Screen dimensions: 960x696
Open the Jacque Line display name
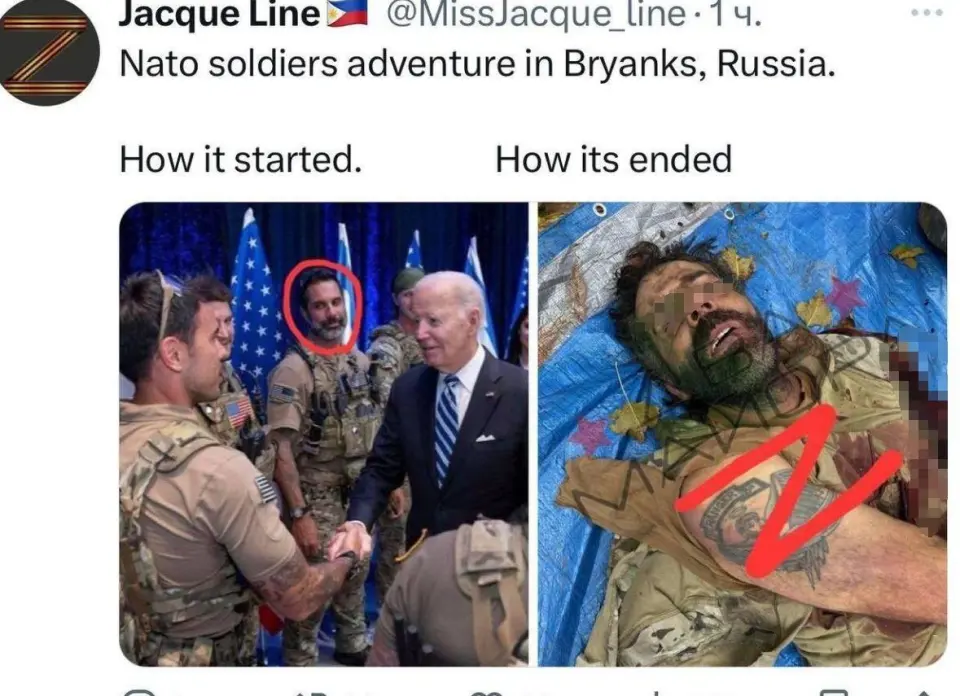219,15
